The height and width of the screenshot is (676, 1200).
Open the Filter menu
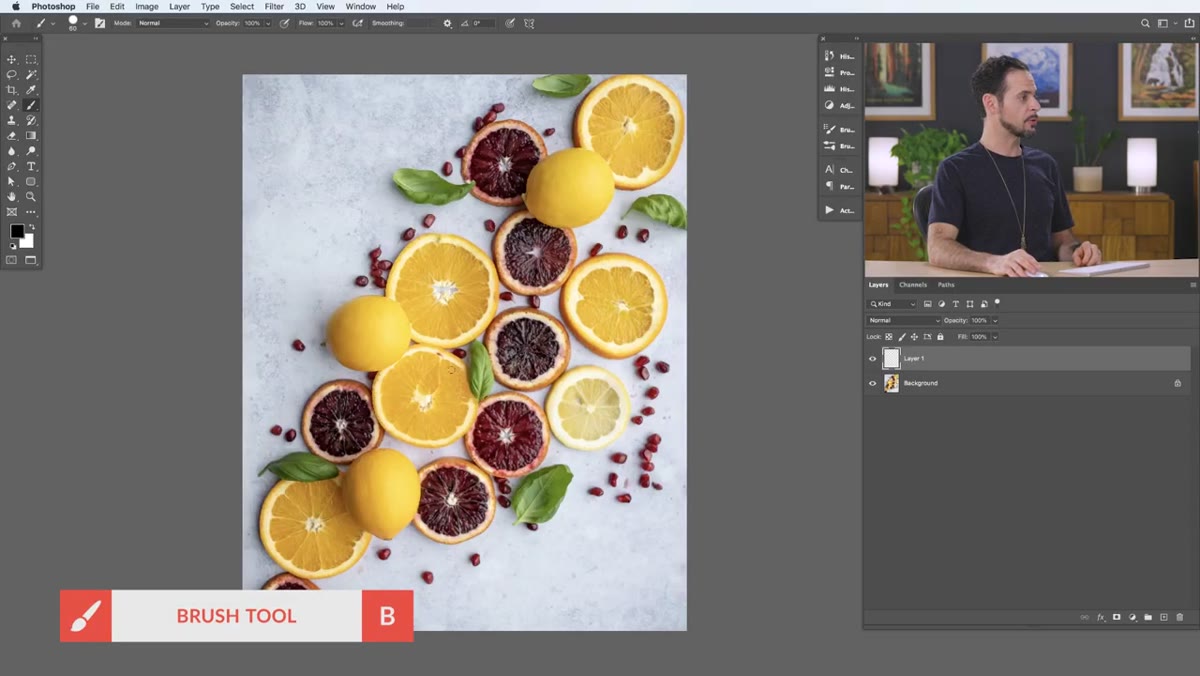click(274, 6)
